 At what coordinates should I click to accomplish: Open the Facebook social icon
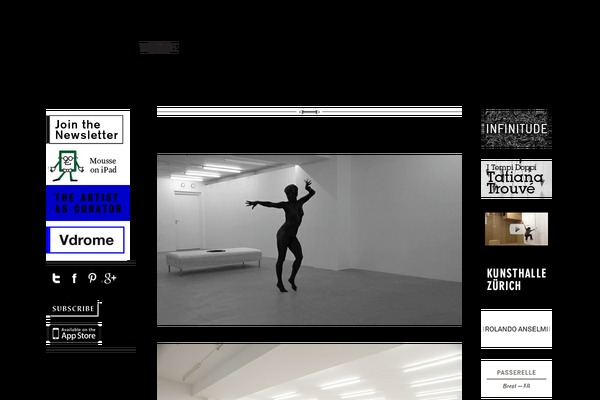click(74, 279)
